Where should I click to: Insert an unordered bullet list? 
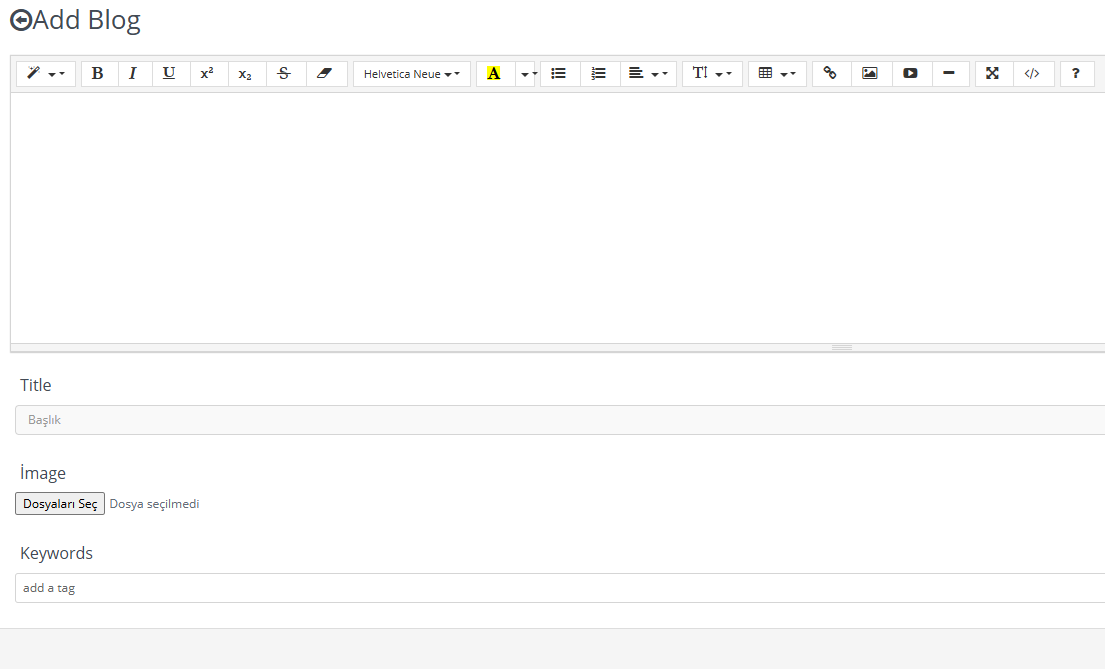[x=559, y=74]
